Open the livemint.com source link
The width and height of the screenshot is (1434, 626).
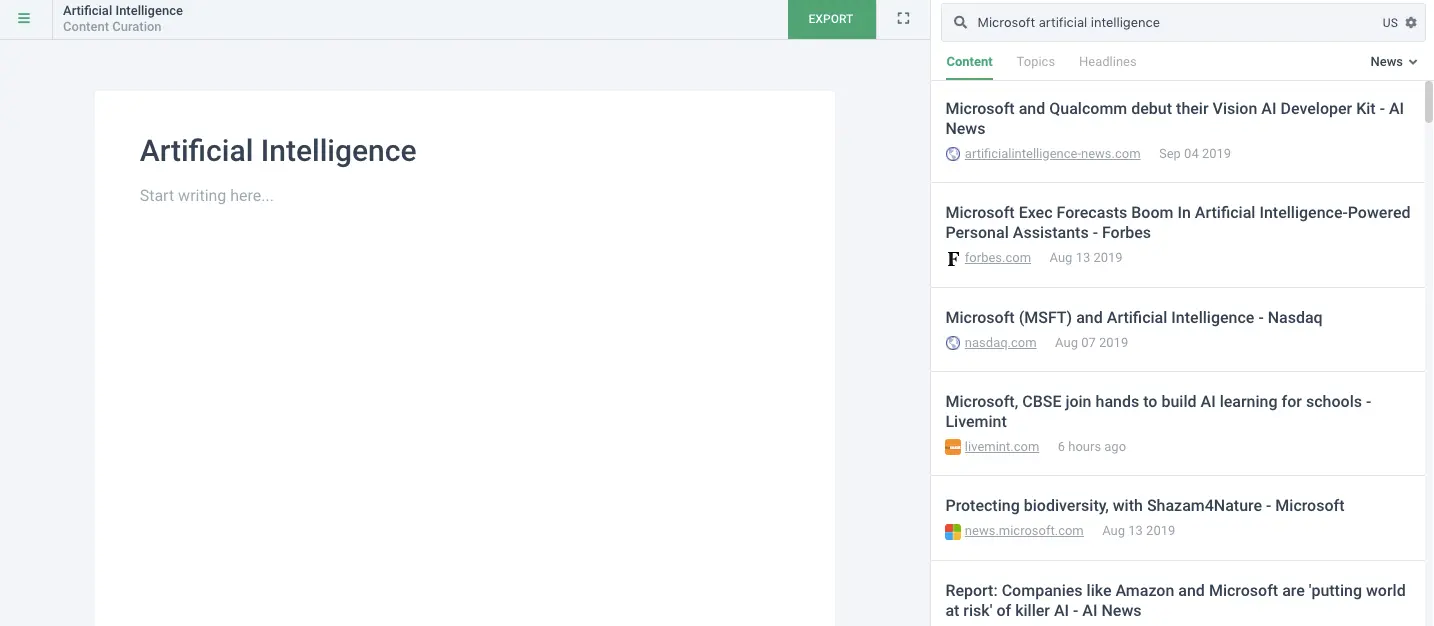[x=1001, y=447]
